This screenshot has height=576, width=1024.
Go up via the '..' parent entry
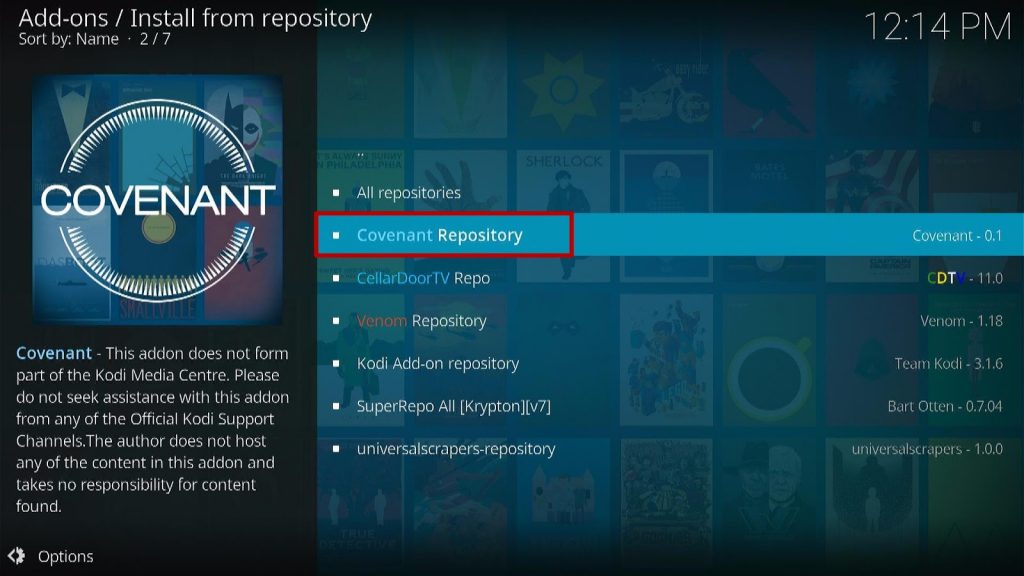(360, 155)
